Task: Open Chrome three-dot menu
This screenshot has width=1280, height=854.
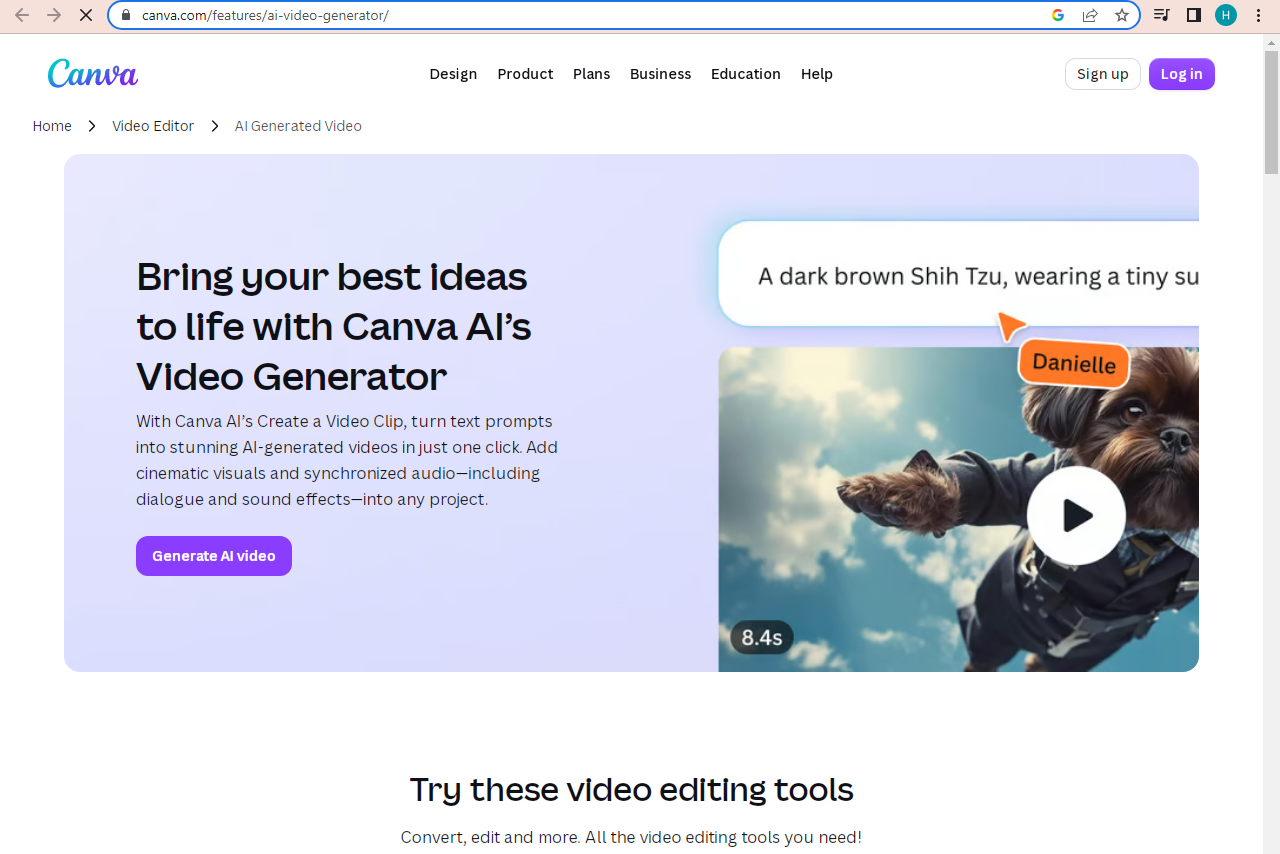Action: tap(1258, 15)
